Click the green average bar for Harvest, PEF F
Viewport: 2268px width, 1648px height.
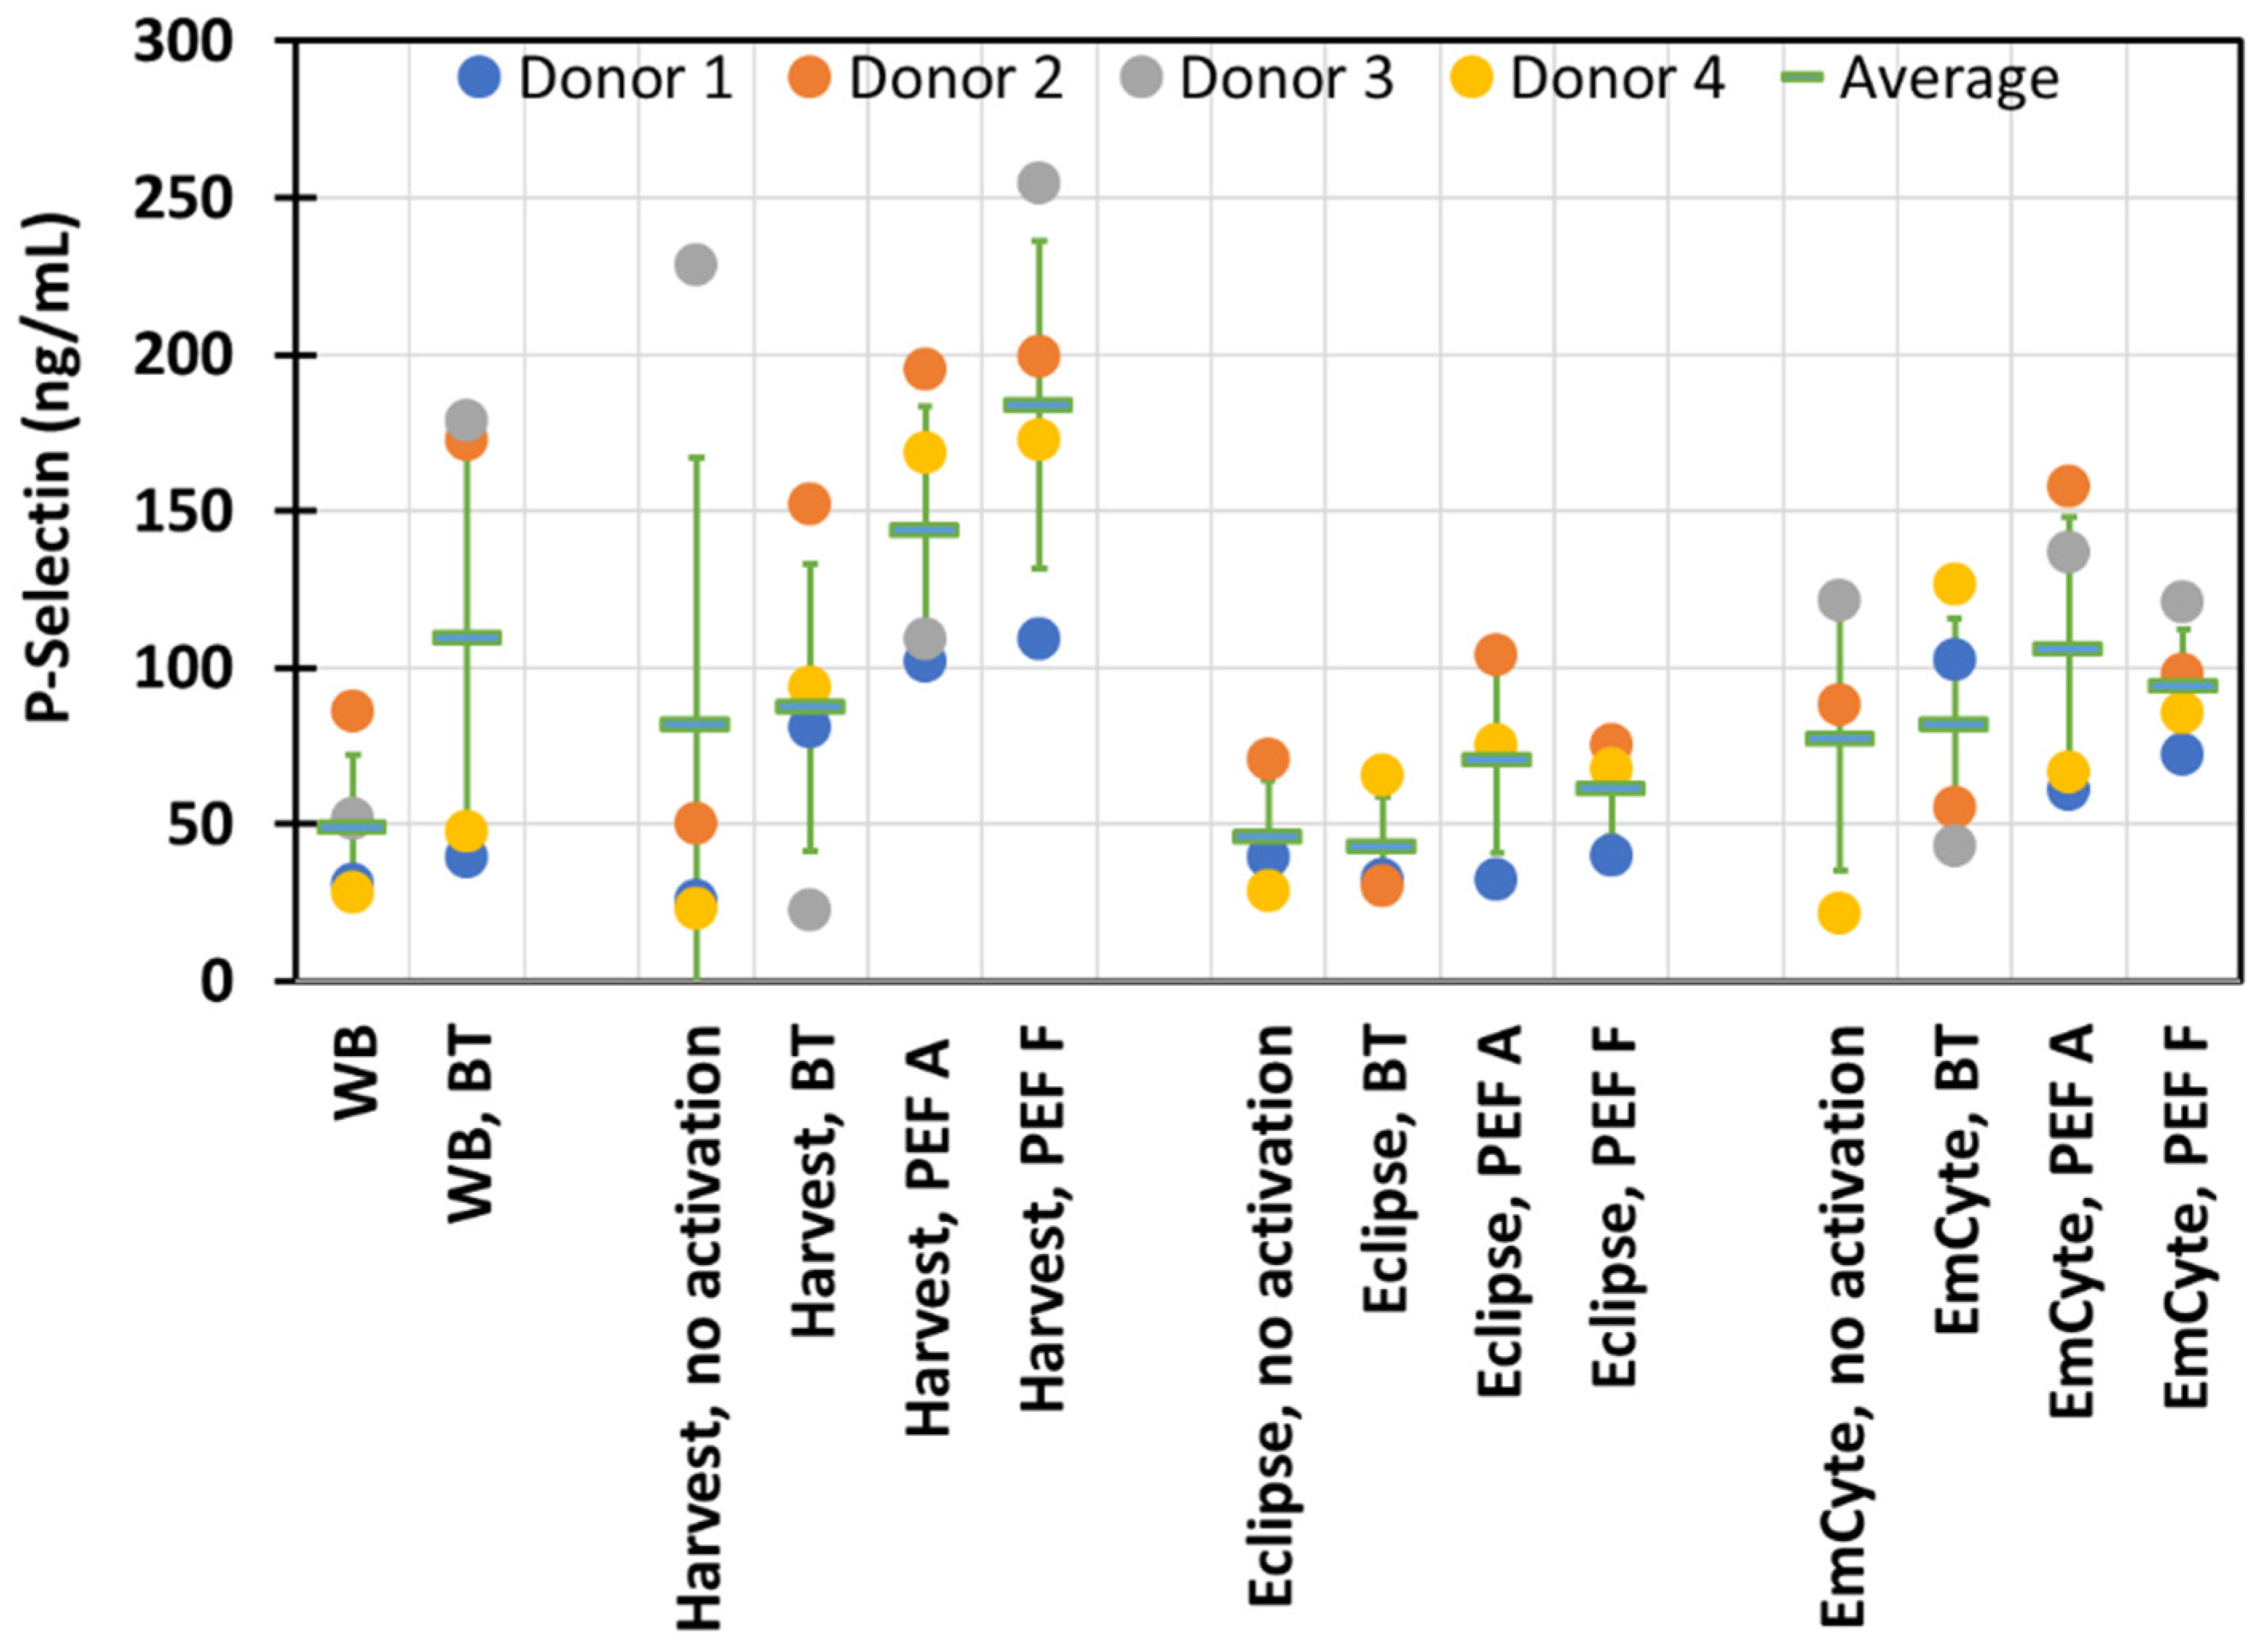point(1038,404)
